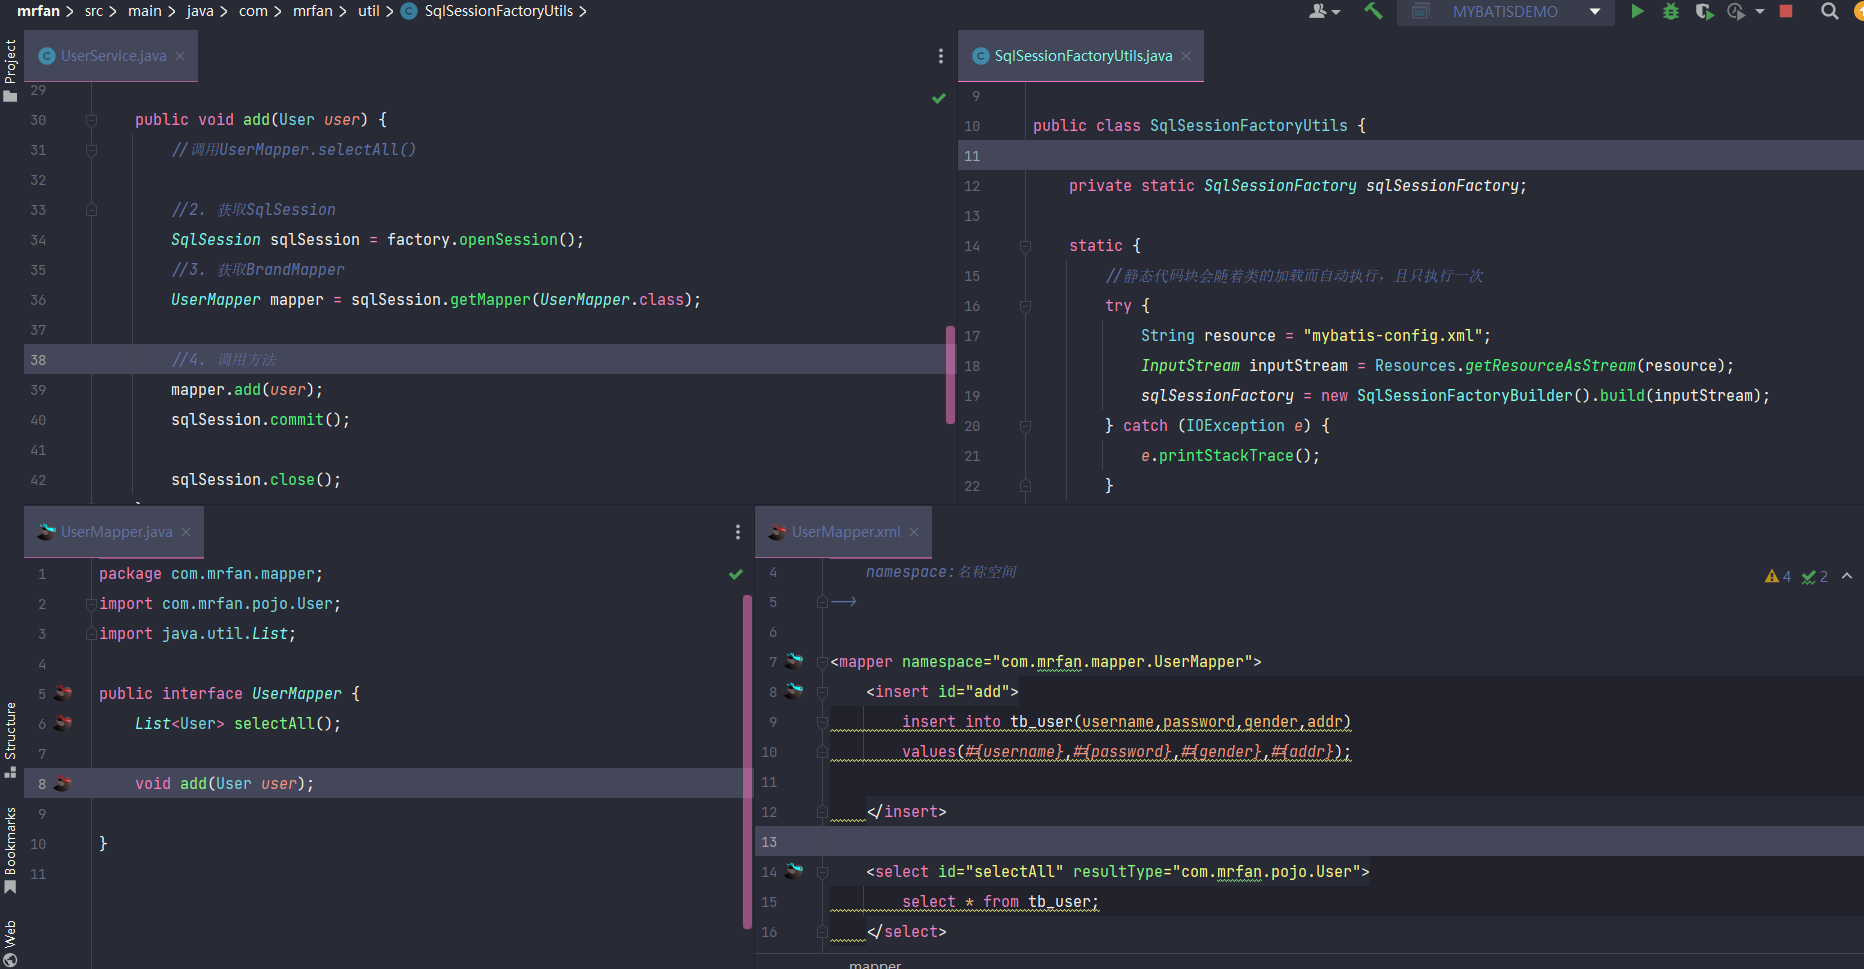
Task: Click the java breadcrumb
Action: tap(200, 11)
